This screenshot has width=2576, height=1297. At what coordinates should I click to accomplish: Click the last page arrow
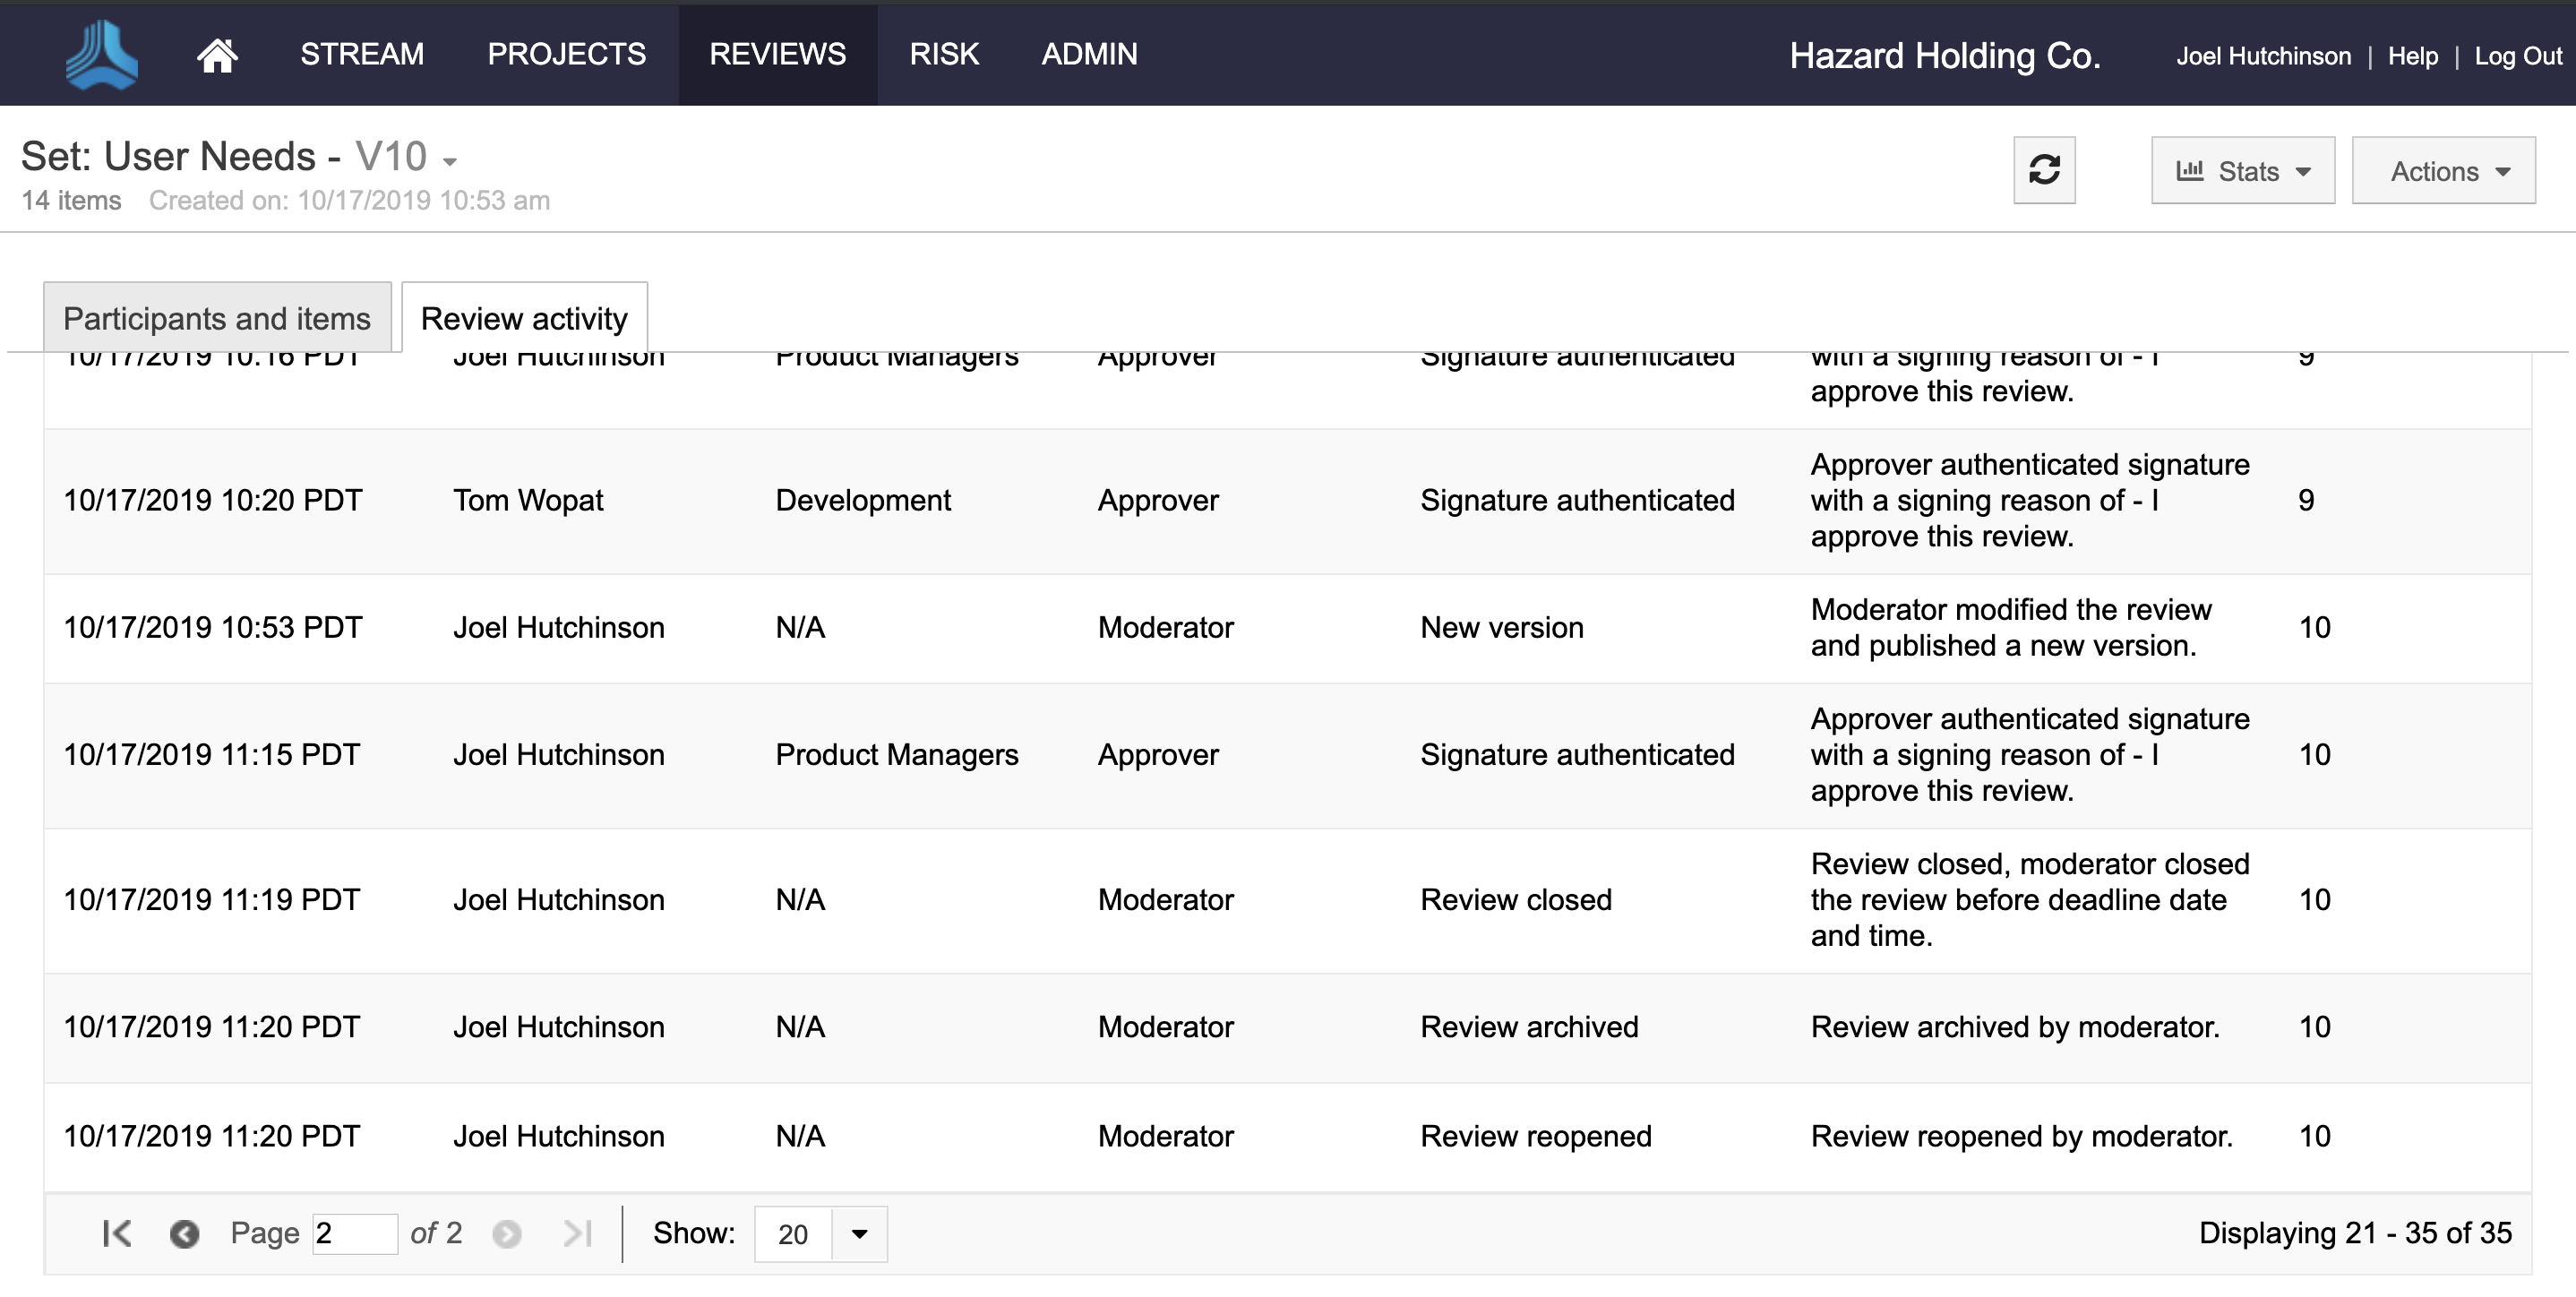(x=578, y=1233)
